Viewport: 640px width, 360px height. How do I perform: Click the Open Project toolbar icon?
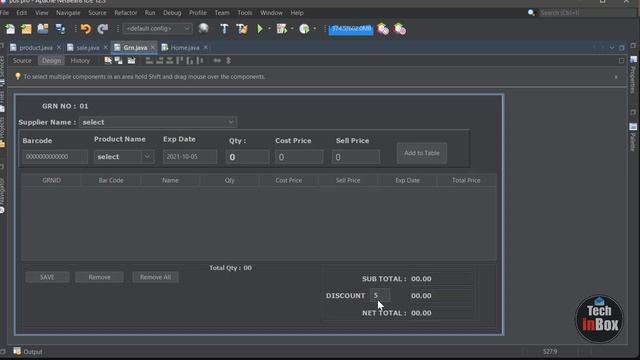tap(43, 29)
